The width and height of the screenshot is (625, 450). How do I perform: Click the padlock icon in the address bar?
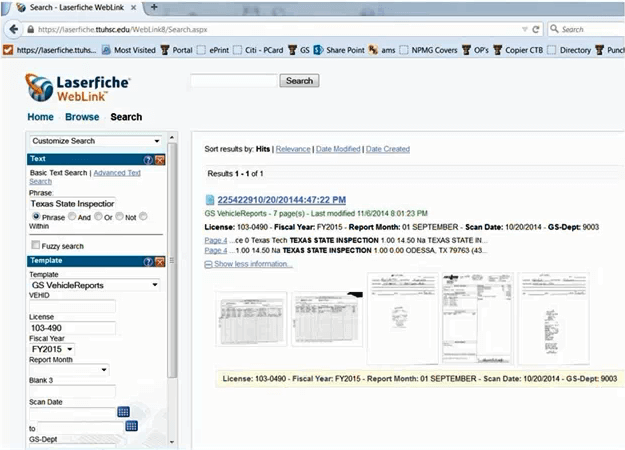(31, 29)
